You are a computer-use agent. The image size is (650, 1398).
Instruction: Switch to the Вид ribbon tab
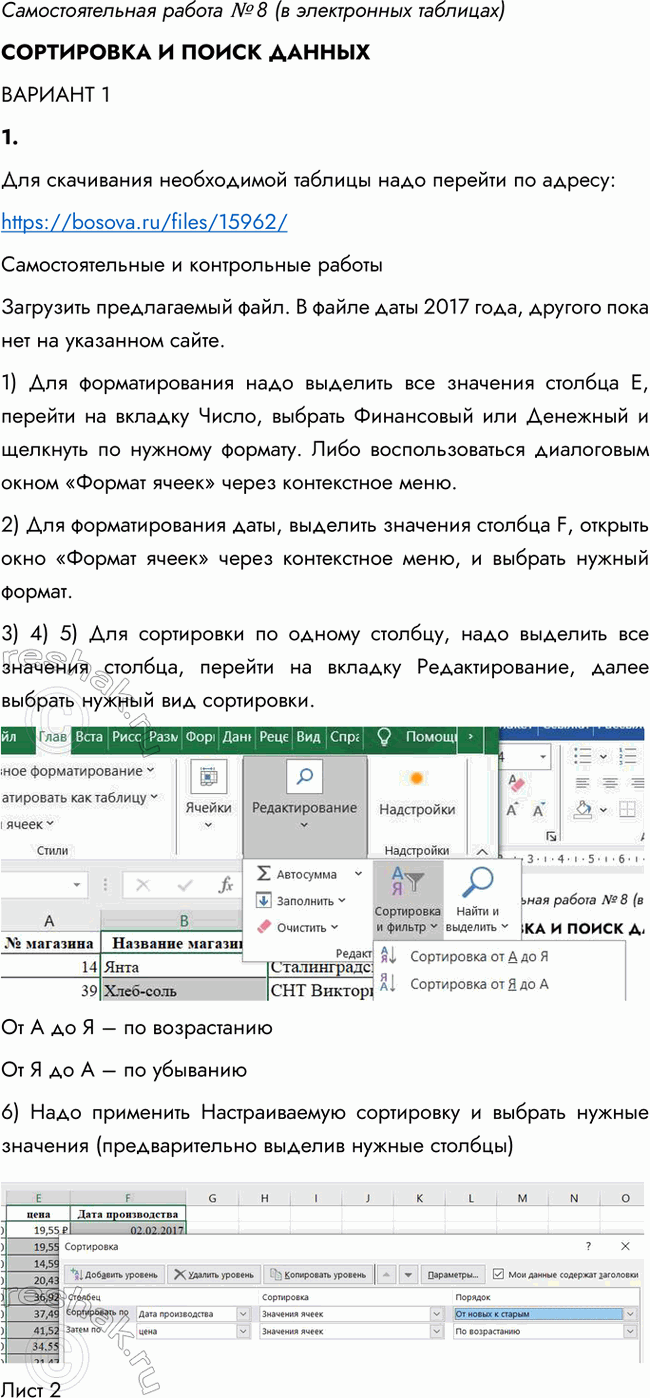(309, 737)
